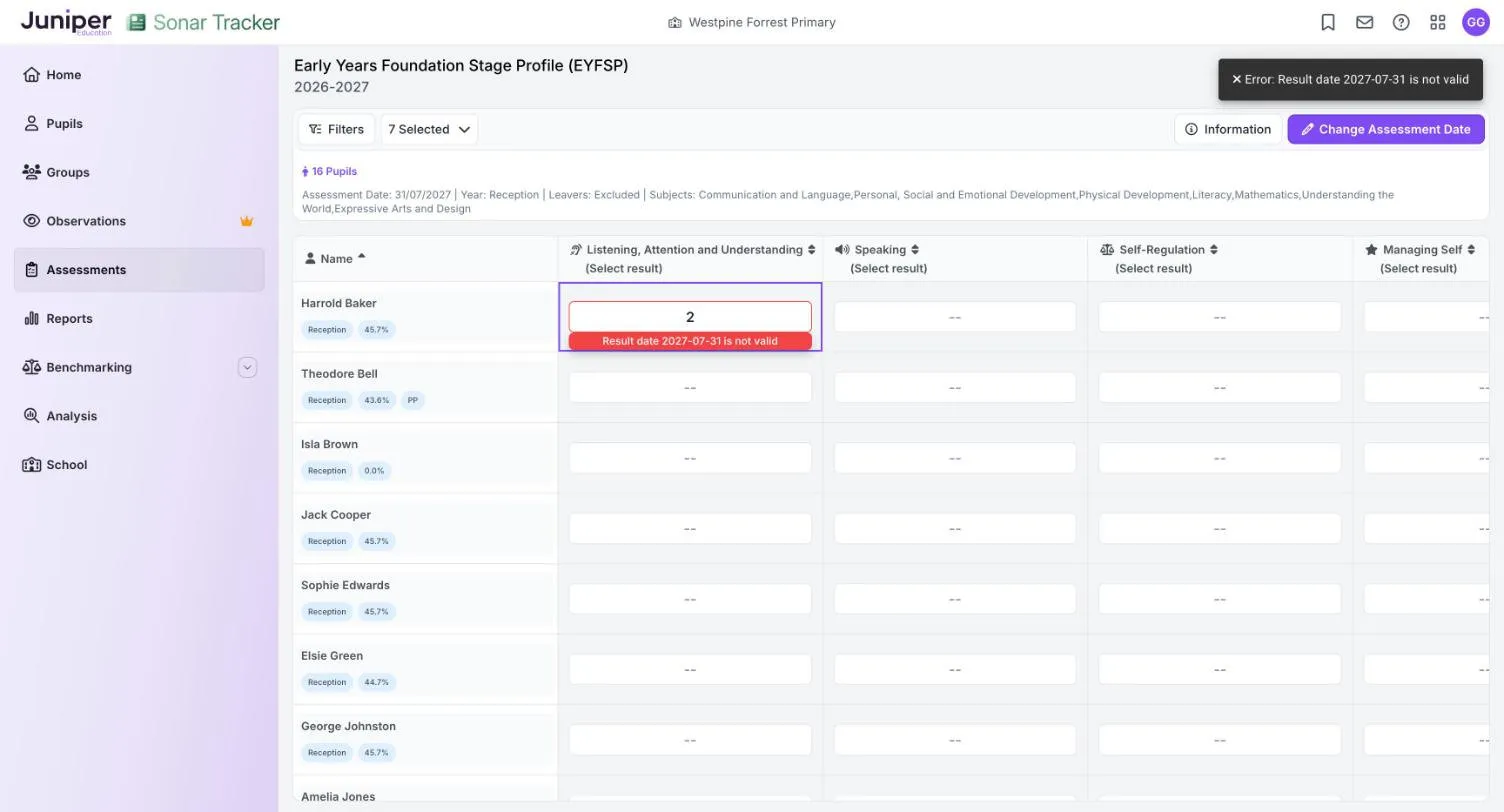1504x812 pixels.
Task: Click the Information button
Action: (1228, 129)
